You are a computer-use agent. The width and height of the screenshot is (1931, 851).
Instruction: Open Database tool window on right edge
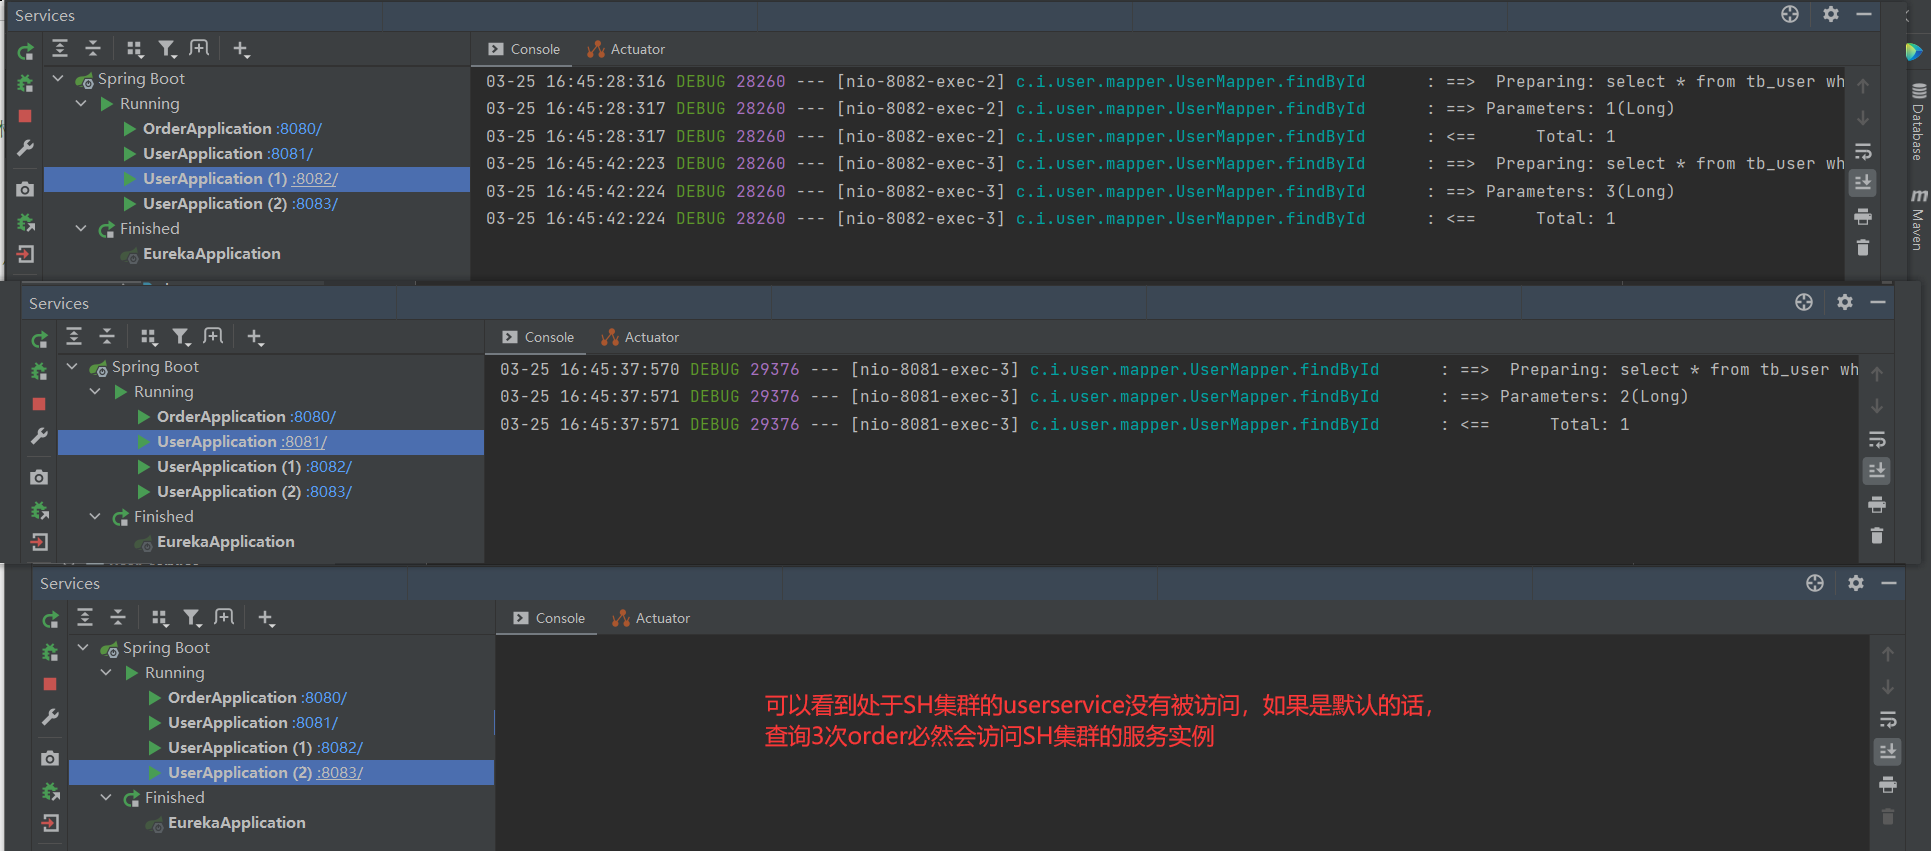(1917, 122)
